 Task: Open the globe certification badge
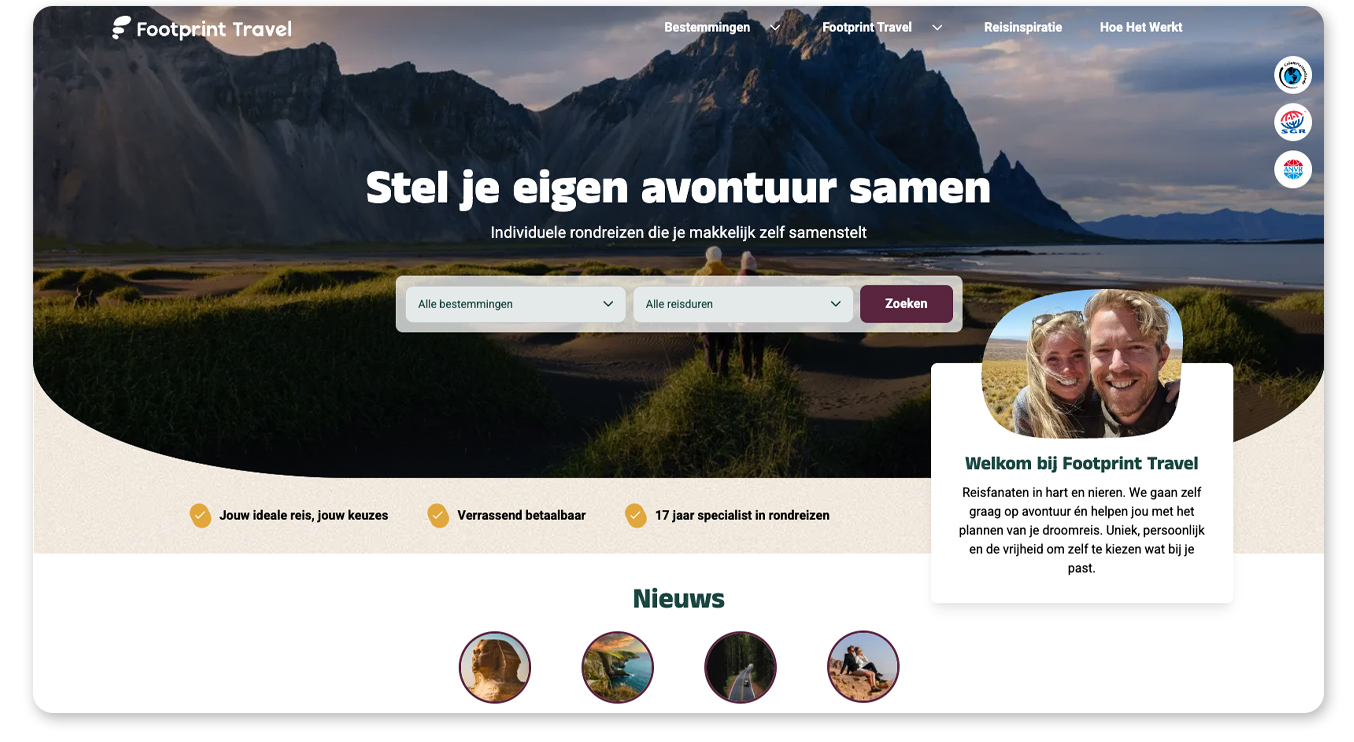point(1293,75)
